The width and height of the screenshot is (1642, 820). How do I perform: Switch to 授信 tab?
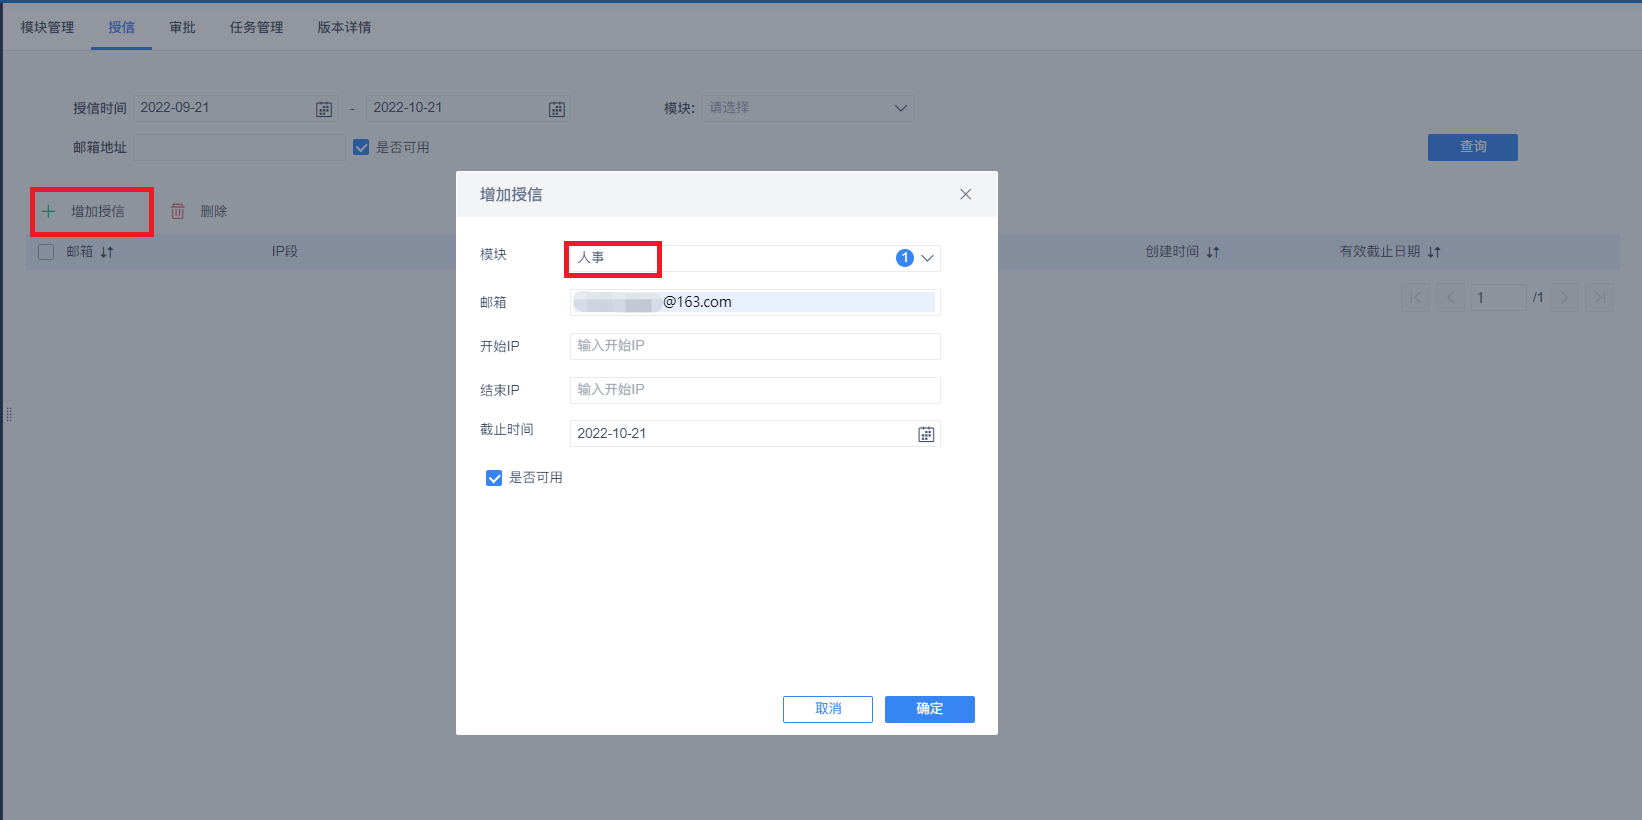click(x=122, y=27)
